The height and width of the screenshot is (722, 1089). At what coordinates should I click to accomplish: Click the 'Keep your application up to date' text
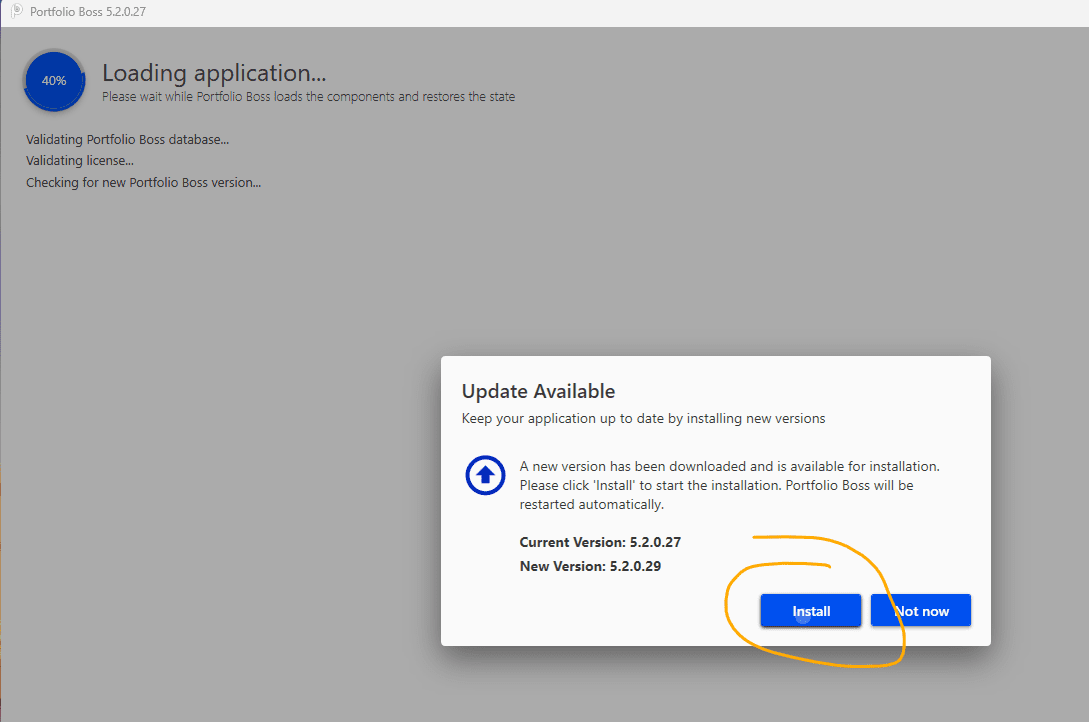[x=643, y=418]
